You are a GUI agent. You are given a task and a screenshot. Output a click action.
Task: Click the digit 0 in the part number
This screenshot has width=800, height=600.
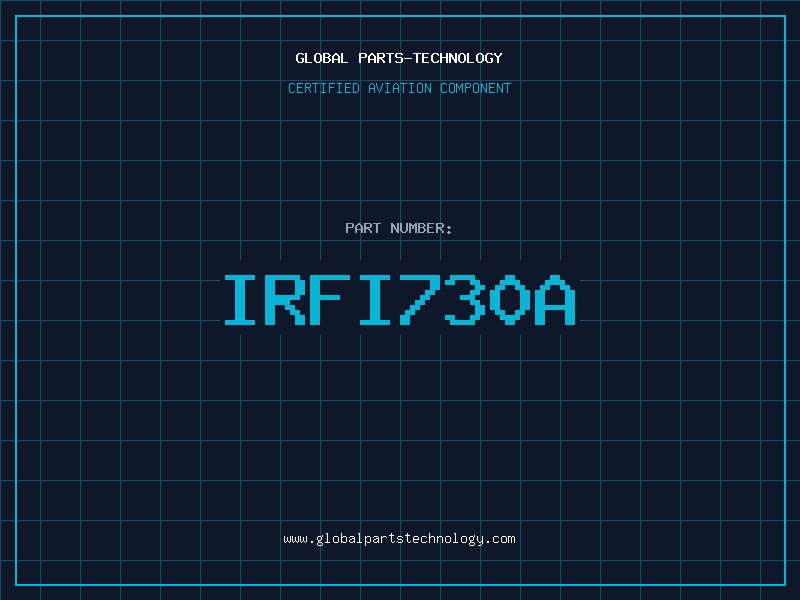(511, 299)
